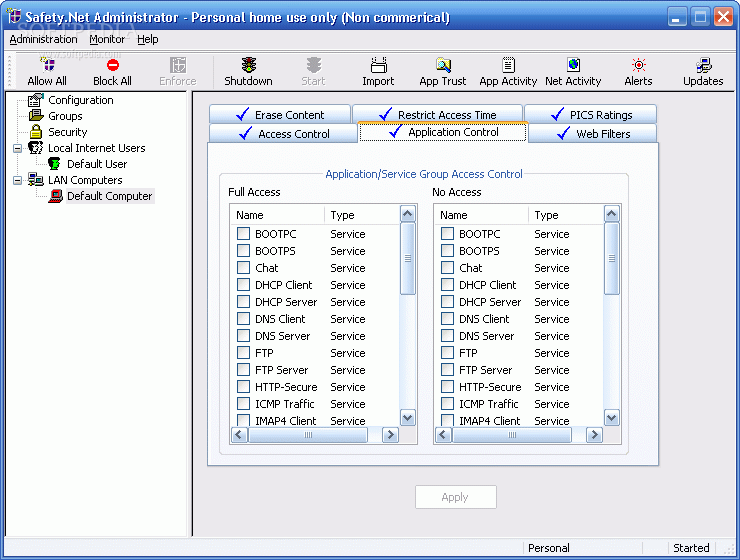Screen dimensions: 740x560
Task: Select the Security padlock icon
Action: [36, 132]
